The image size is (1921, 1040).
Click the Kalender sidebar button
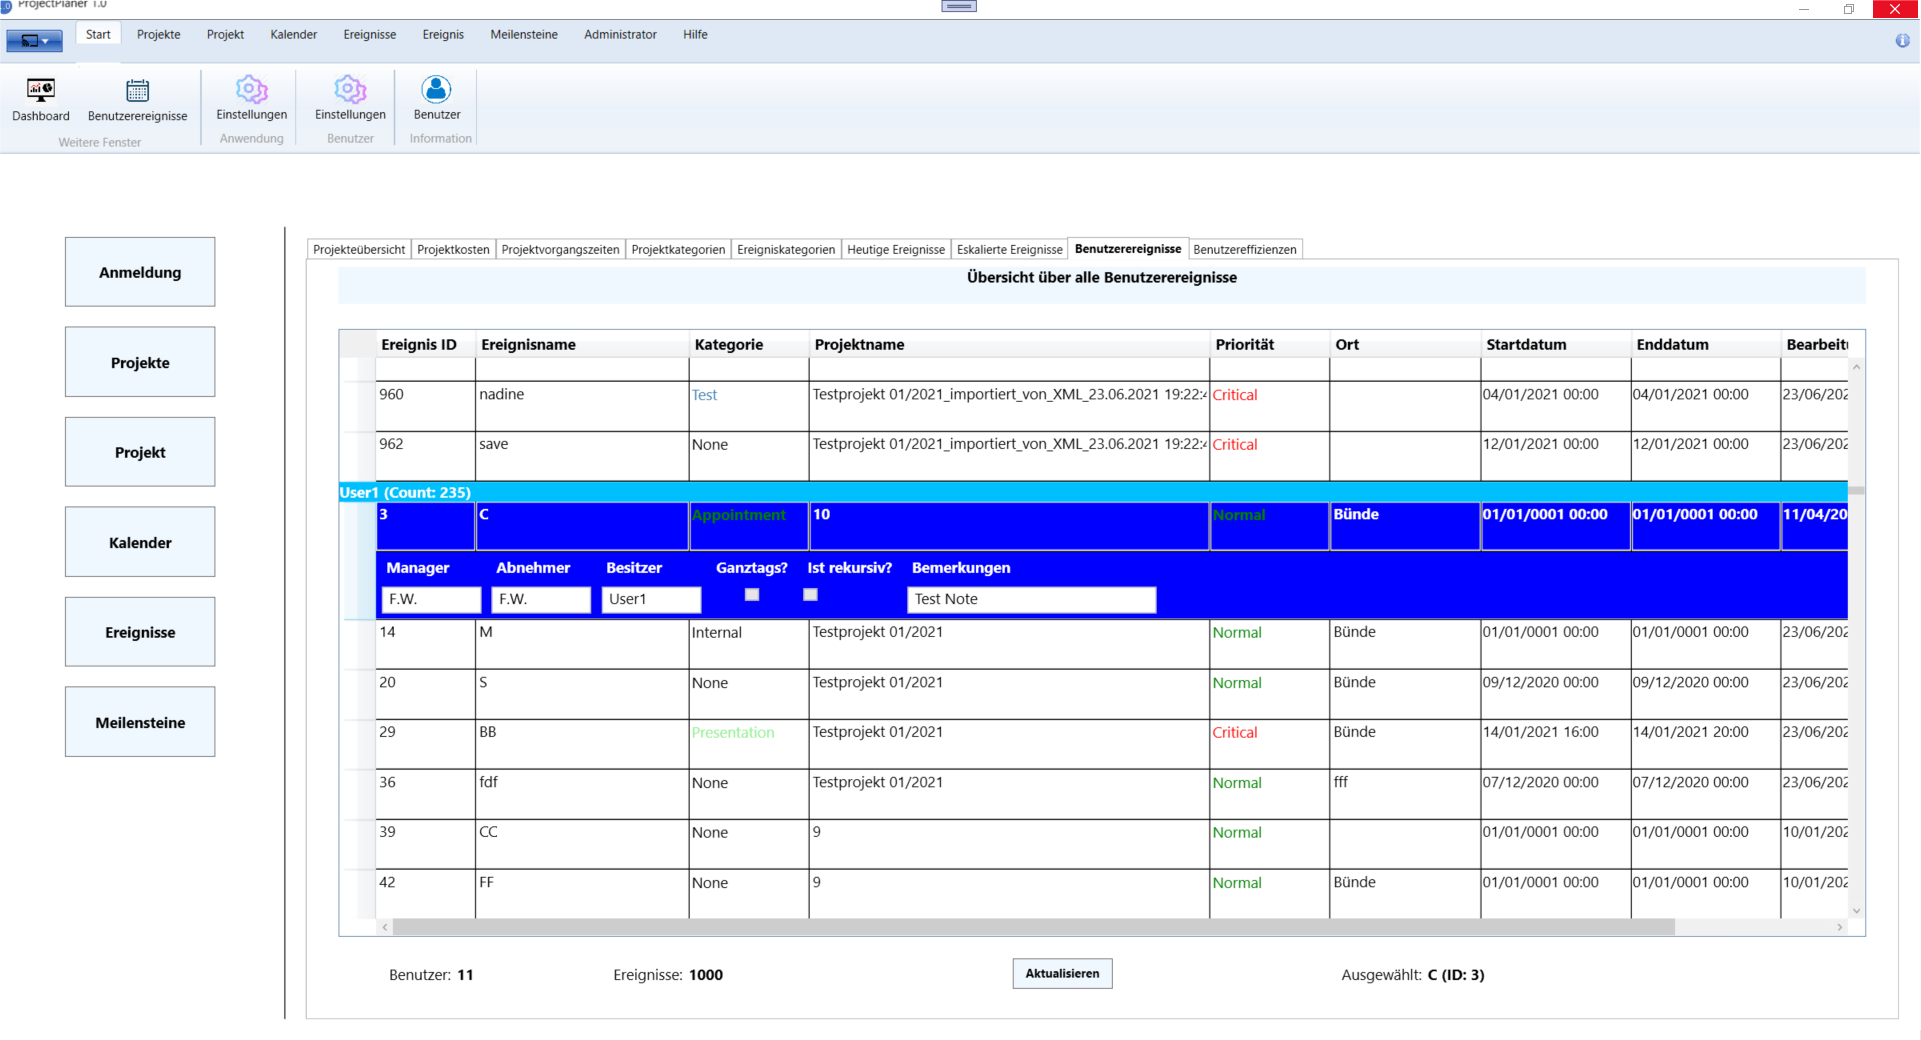coord(140,542)
